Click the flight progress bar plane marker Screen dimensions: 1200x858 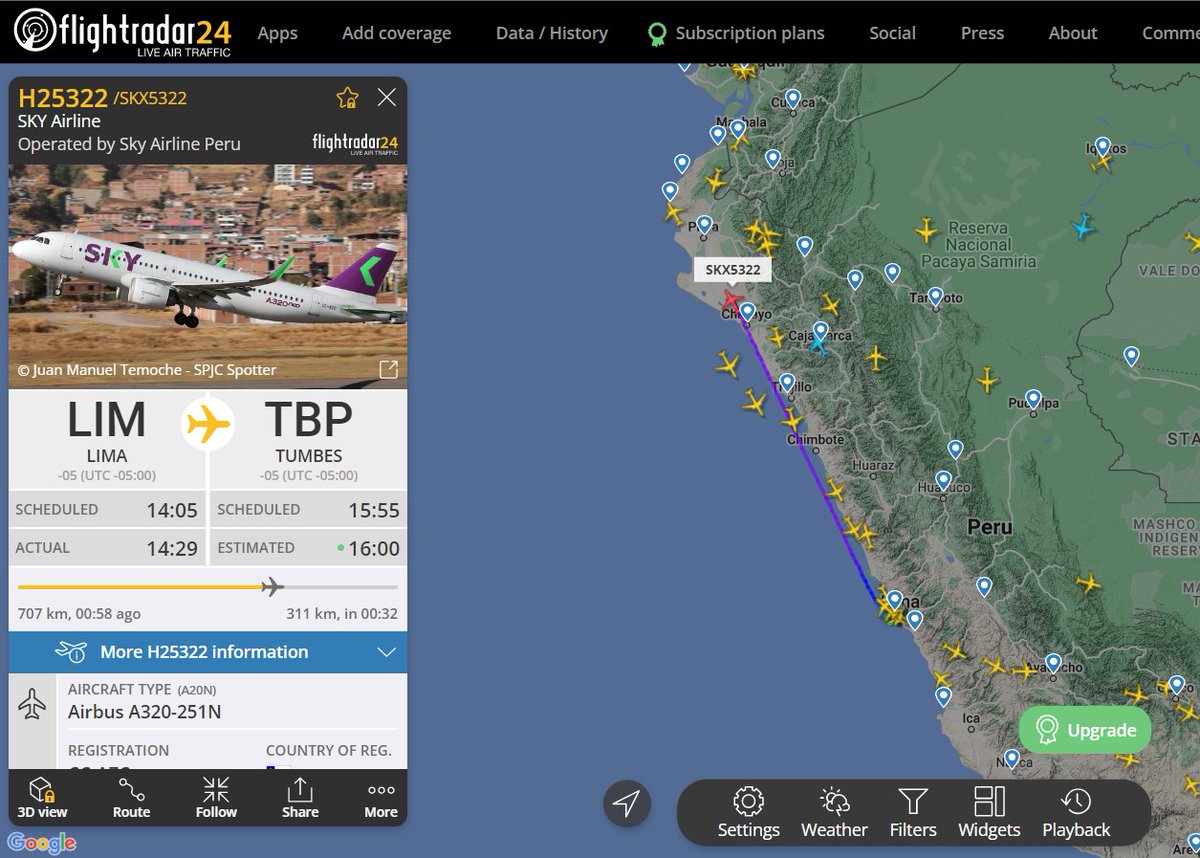(x=272, y=586)
